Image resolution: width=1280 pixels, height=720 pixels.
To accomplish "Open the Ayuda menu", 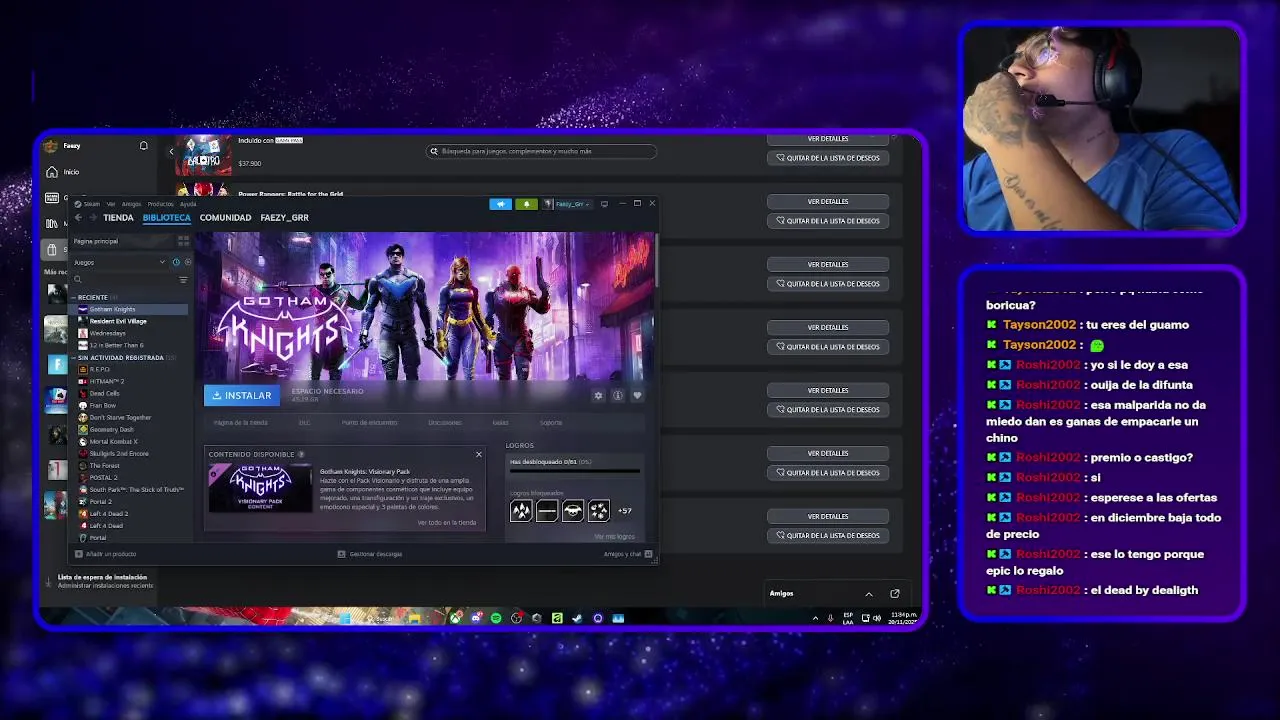I will coord(188,204).
